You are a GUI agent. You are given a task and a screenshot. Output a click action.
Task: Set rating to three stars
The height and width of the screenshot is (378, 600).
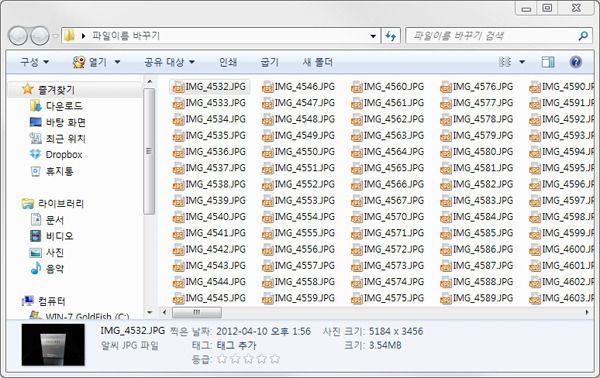point(248,359)
